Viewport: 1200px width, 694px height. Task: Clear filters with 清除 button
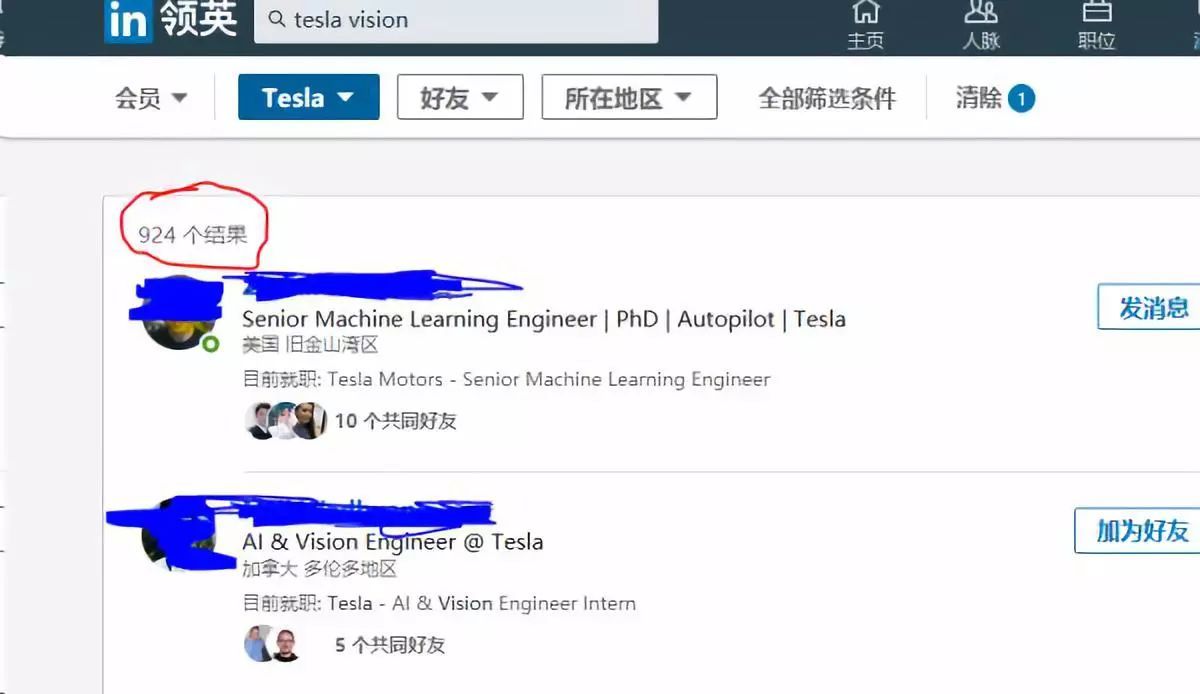pyautogui.click(x=994, y=98)
